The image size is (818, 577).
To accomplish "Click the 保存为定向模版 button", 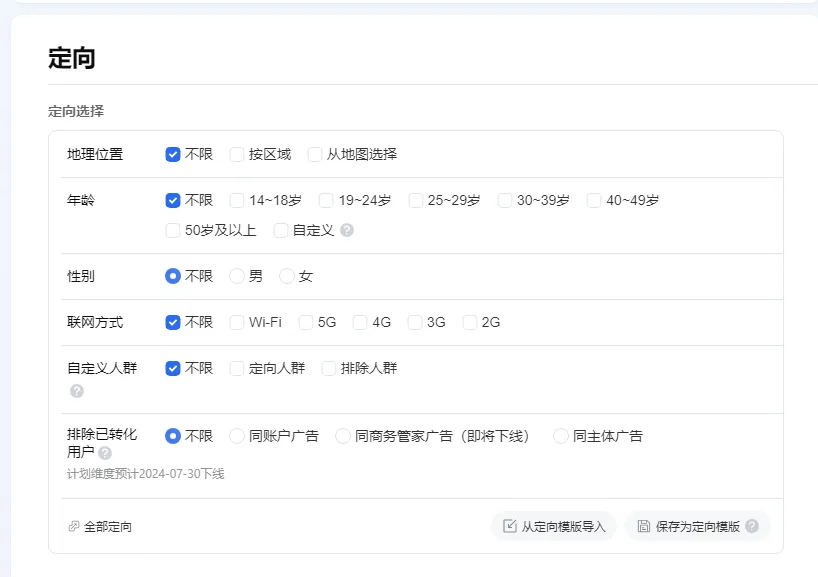I will click(693, 525).
